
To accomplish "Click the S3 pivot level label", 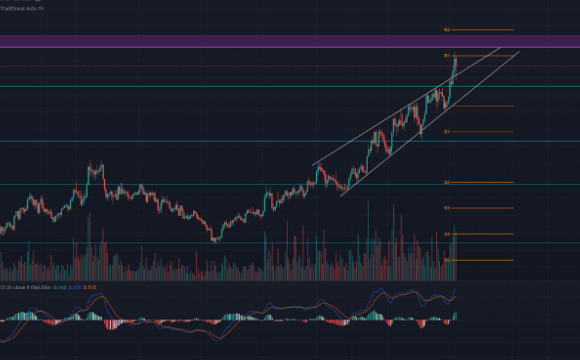I will pyautogui.click(x=447, y=208).
